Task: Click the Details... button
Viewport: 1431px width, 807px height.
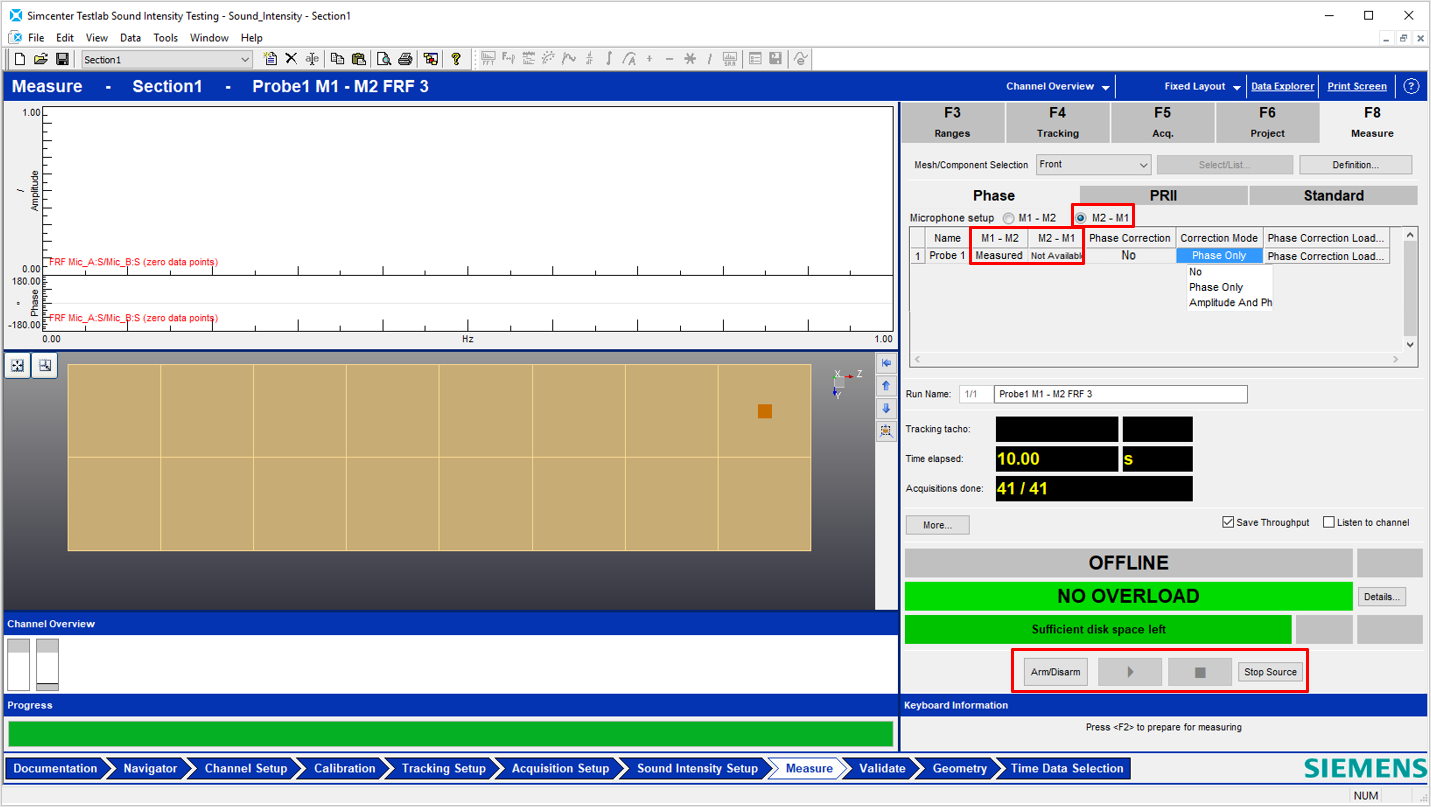Action: pos(1381,597)
